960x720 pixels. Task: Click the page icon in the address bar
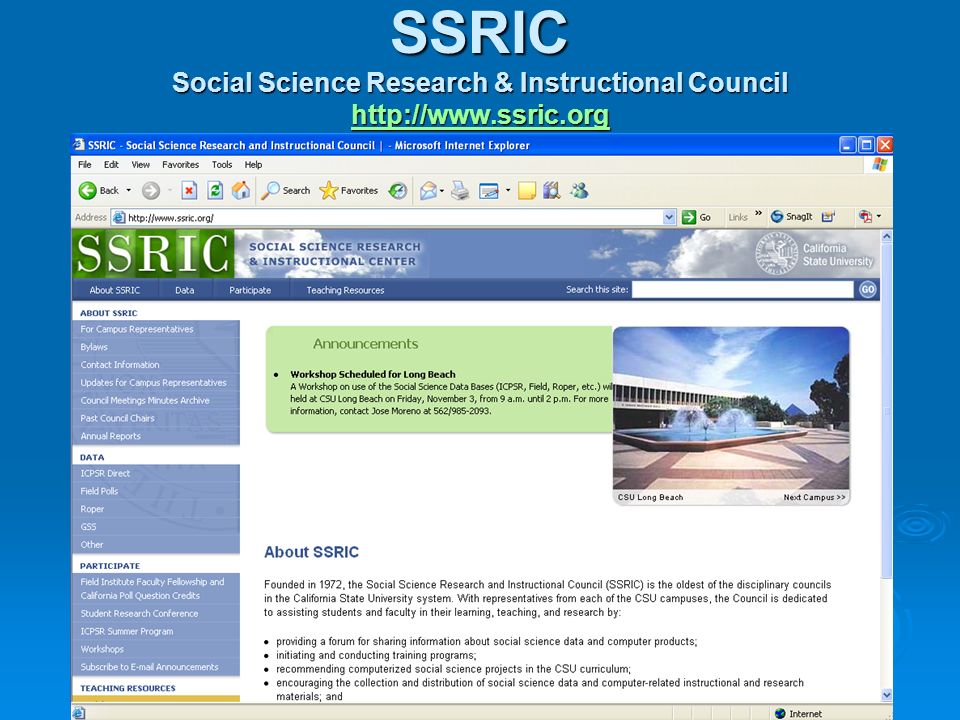(x=119, y=217)
